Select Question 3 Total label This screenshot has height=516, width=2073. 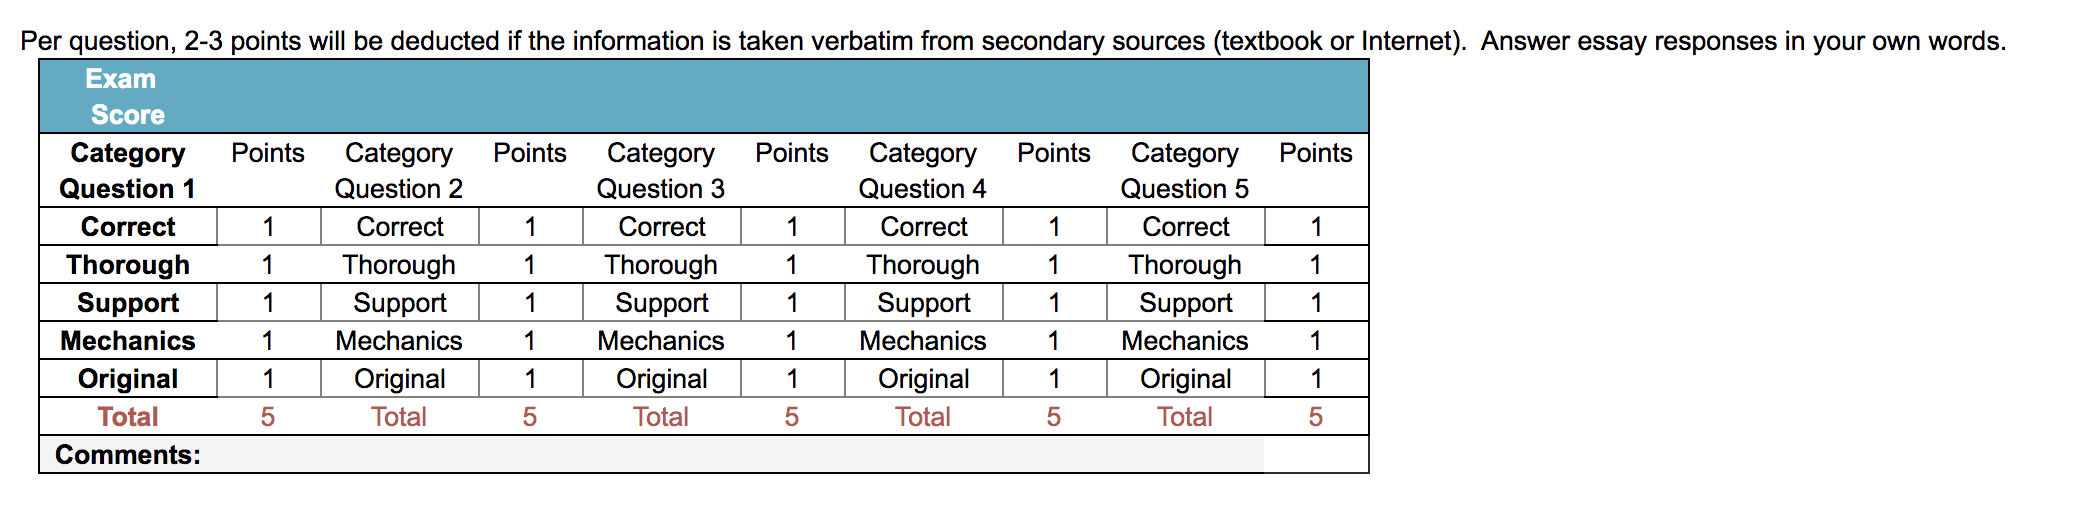click(661, 417)
